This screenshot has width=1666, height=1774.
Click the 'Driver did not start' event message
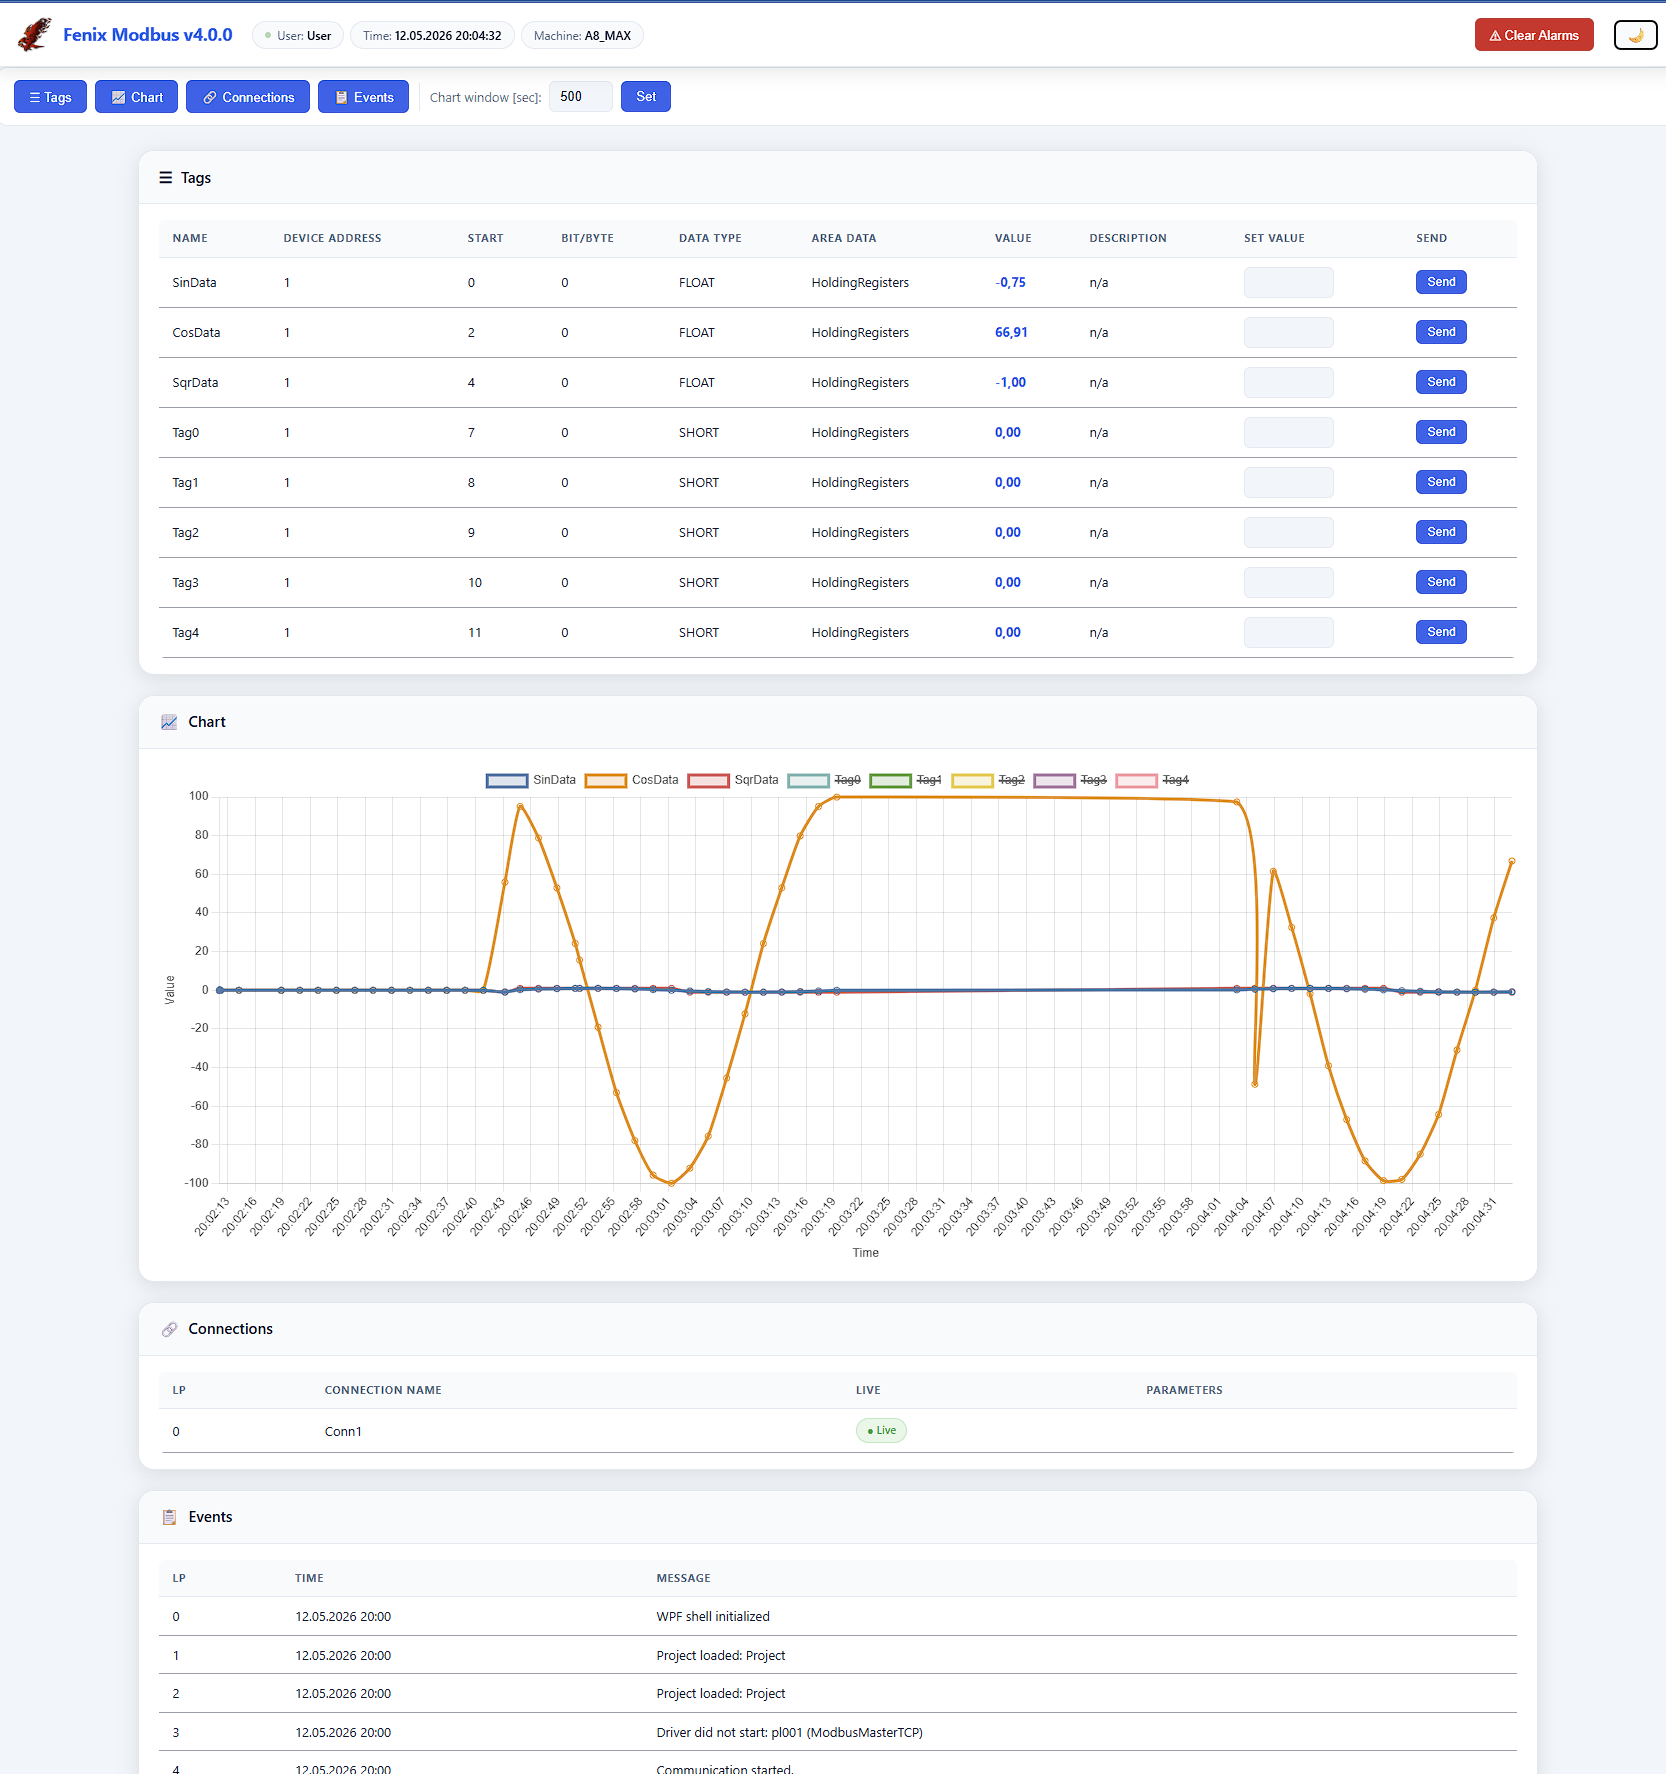pyautogui.click(x=789, y=1732)
